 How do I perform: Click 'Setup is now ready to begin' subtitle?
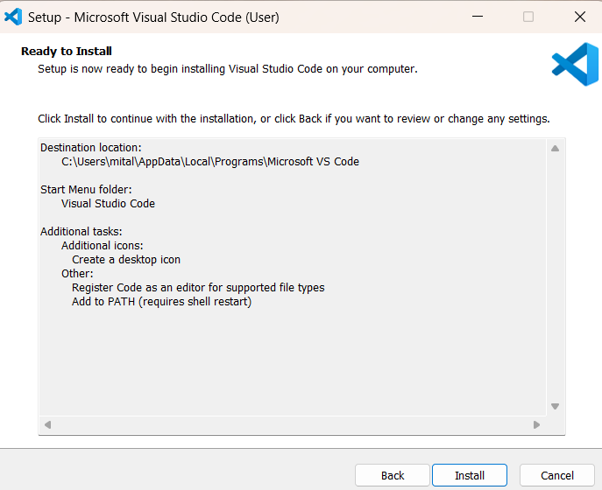(x=227, y=69)
